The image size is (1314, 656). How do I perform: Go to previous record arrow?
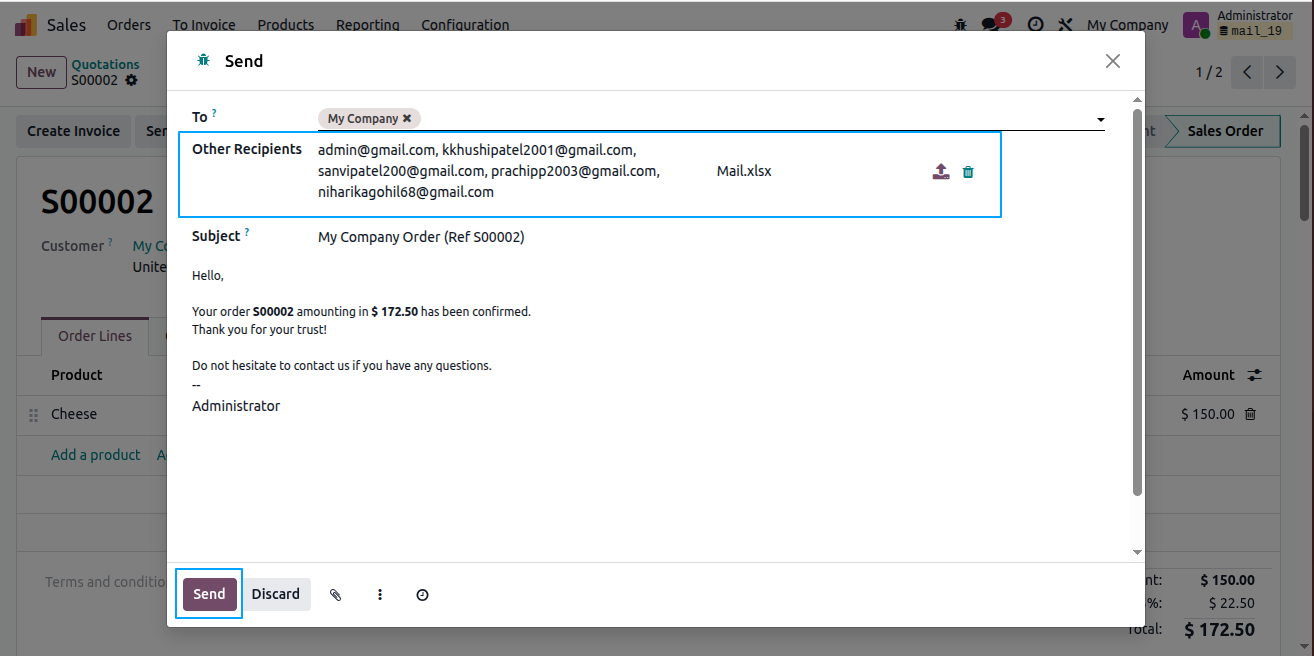[x=1247, y=72]
